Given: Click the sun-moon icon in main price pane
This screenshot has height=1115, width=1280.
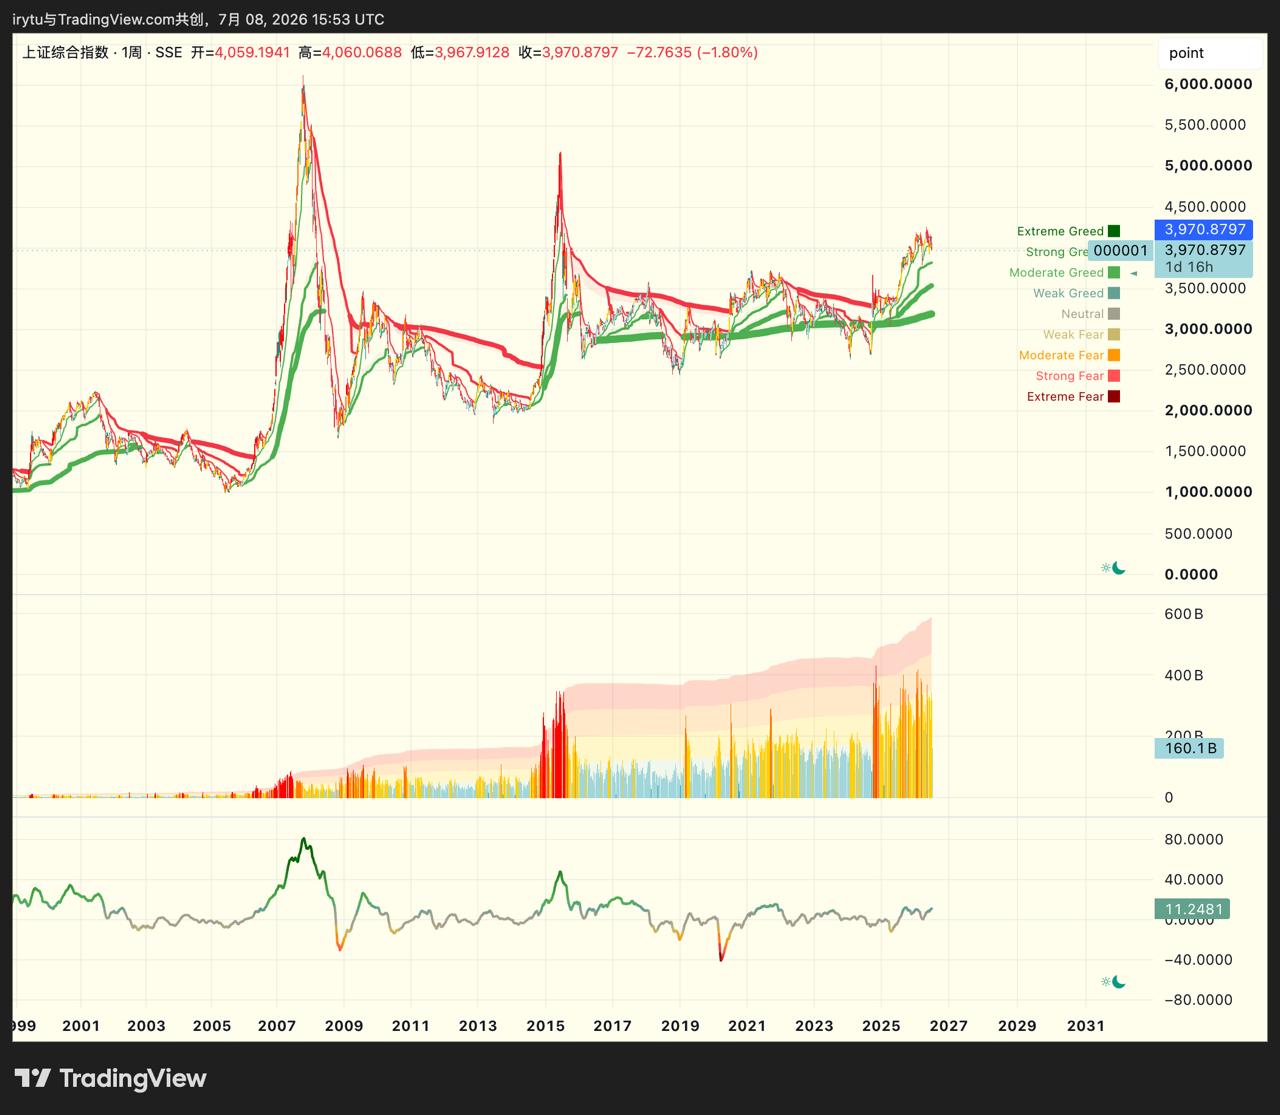Looking at the screenshot, I should coord(1113,568).
